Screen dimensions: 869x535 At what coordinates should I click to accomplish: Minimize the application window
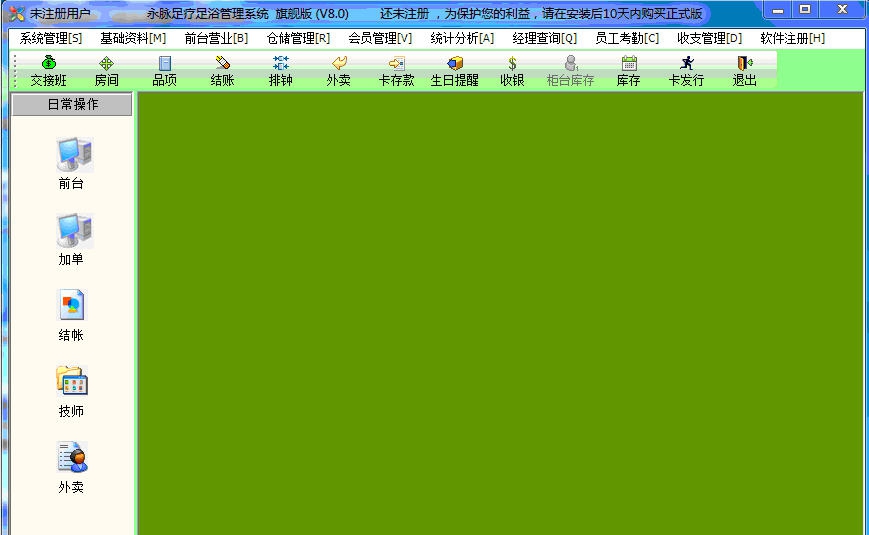[x=778, y=10]
